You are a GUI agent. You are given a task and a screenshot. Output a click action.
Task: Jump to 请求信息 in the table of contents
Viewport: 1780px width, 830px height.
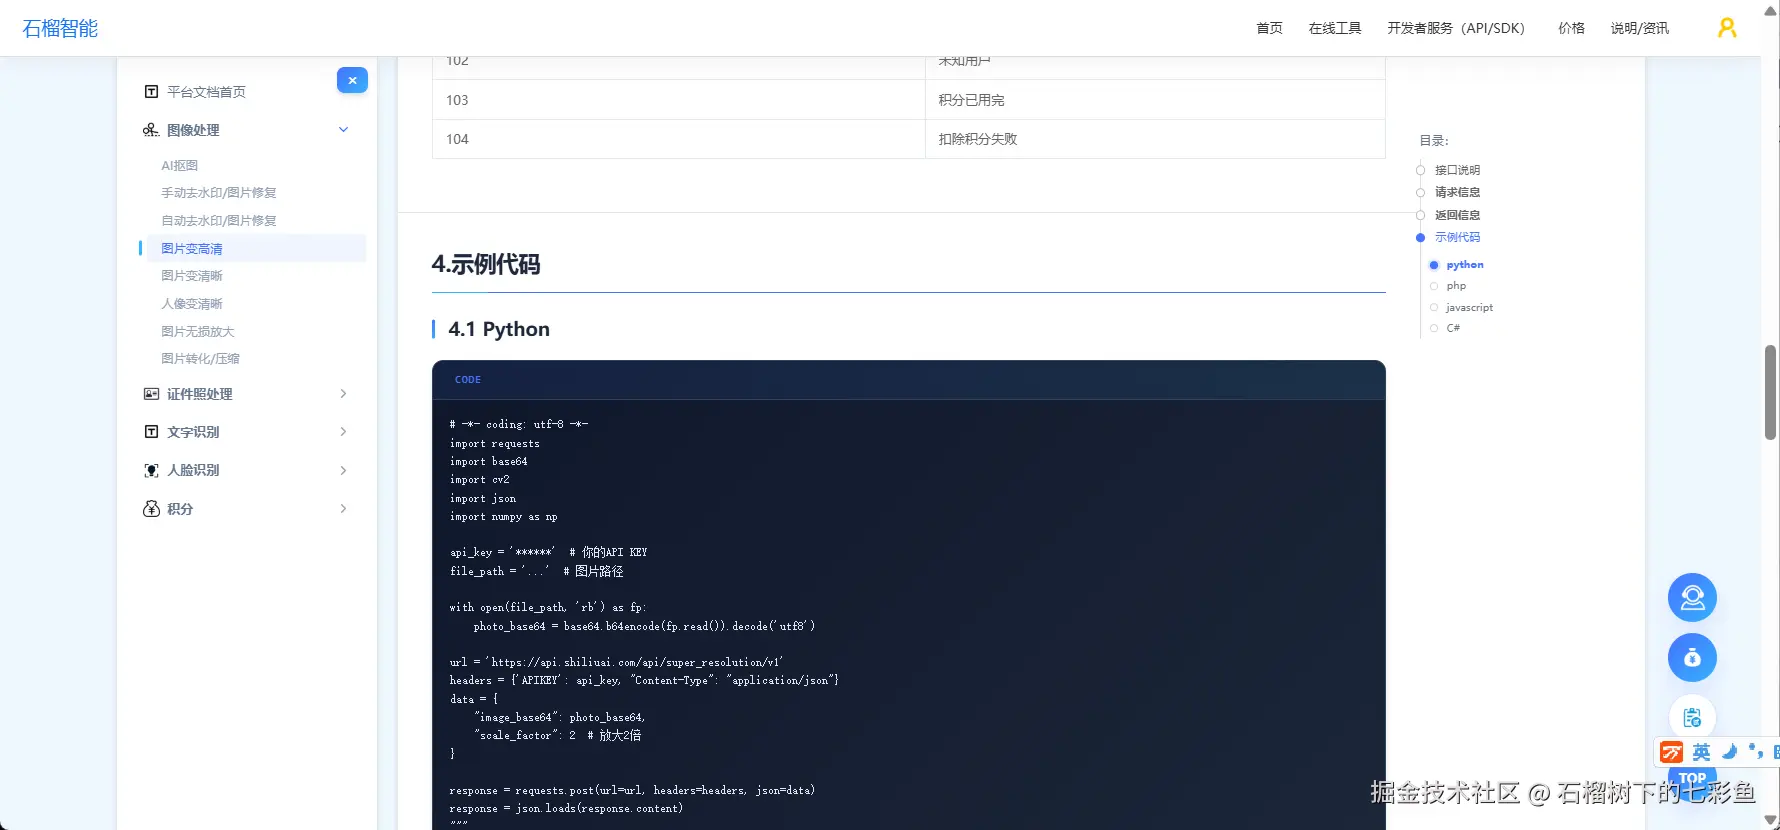[1457, 192]
